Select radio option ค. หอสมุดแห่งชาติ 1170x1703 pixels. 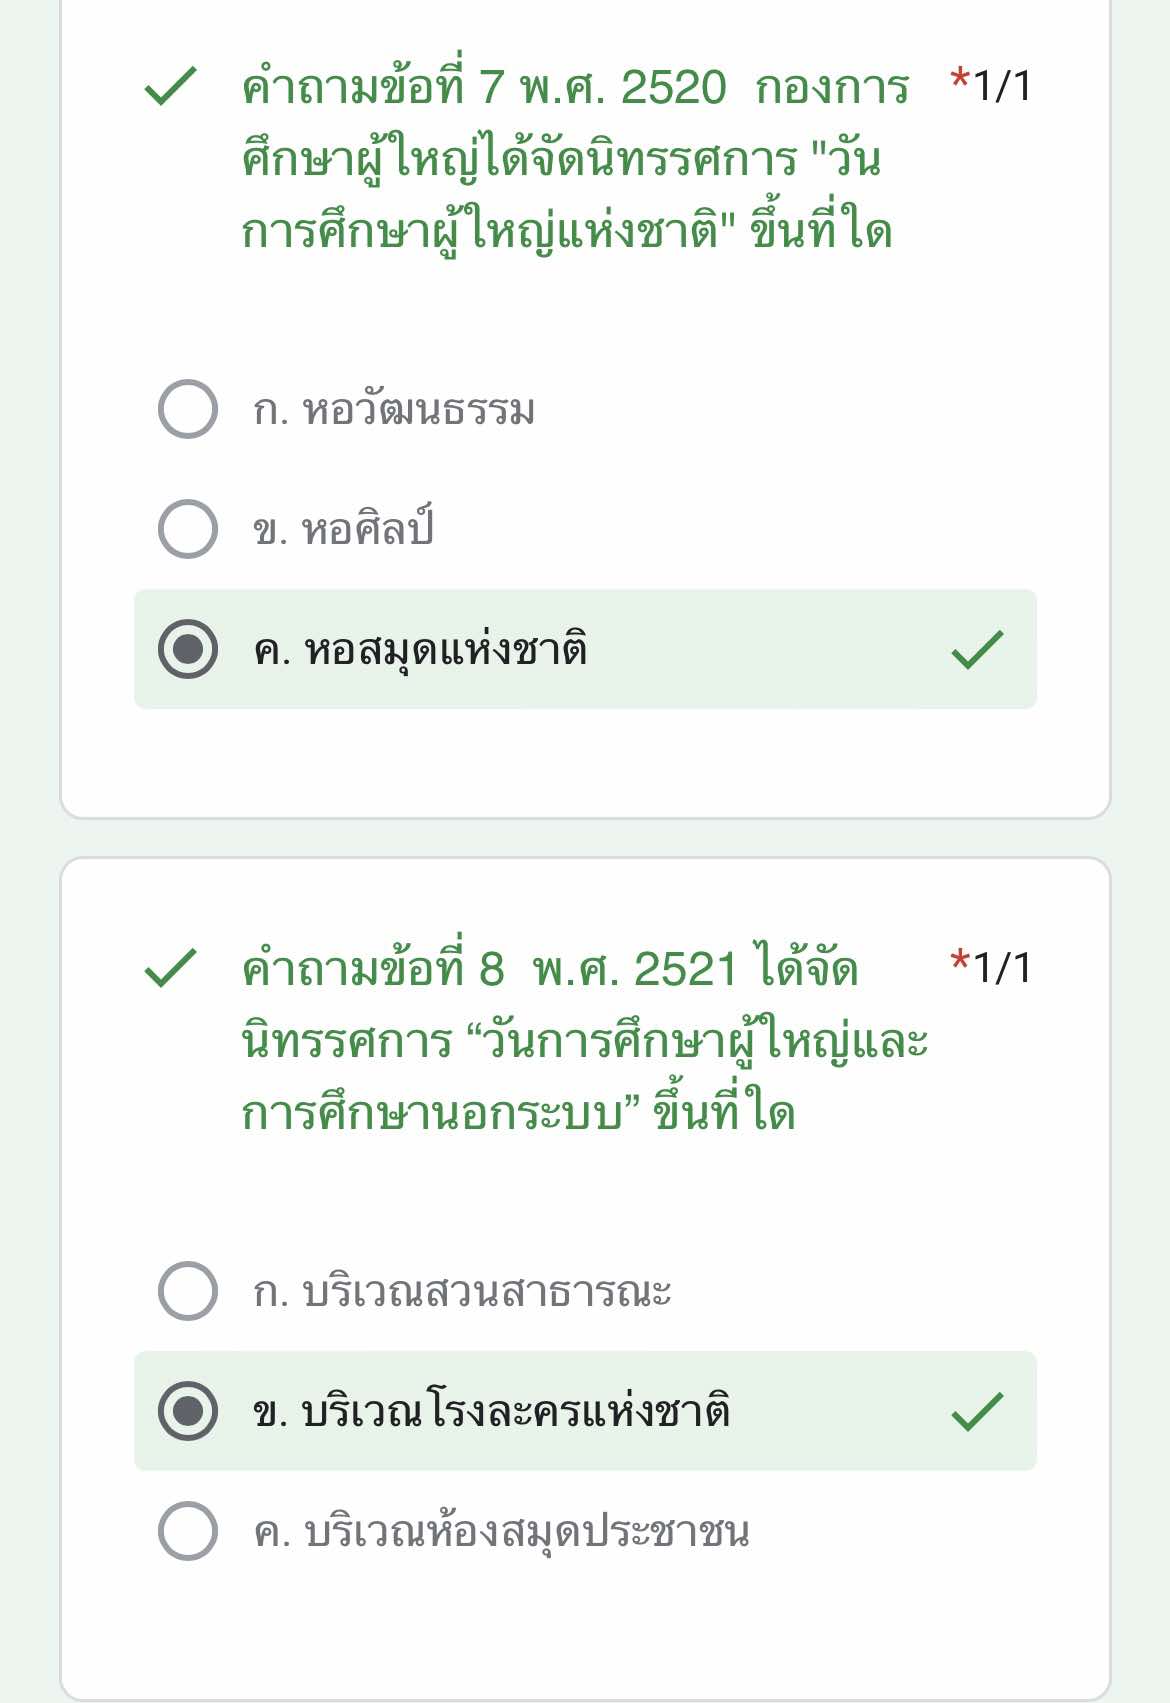point(188,649)
